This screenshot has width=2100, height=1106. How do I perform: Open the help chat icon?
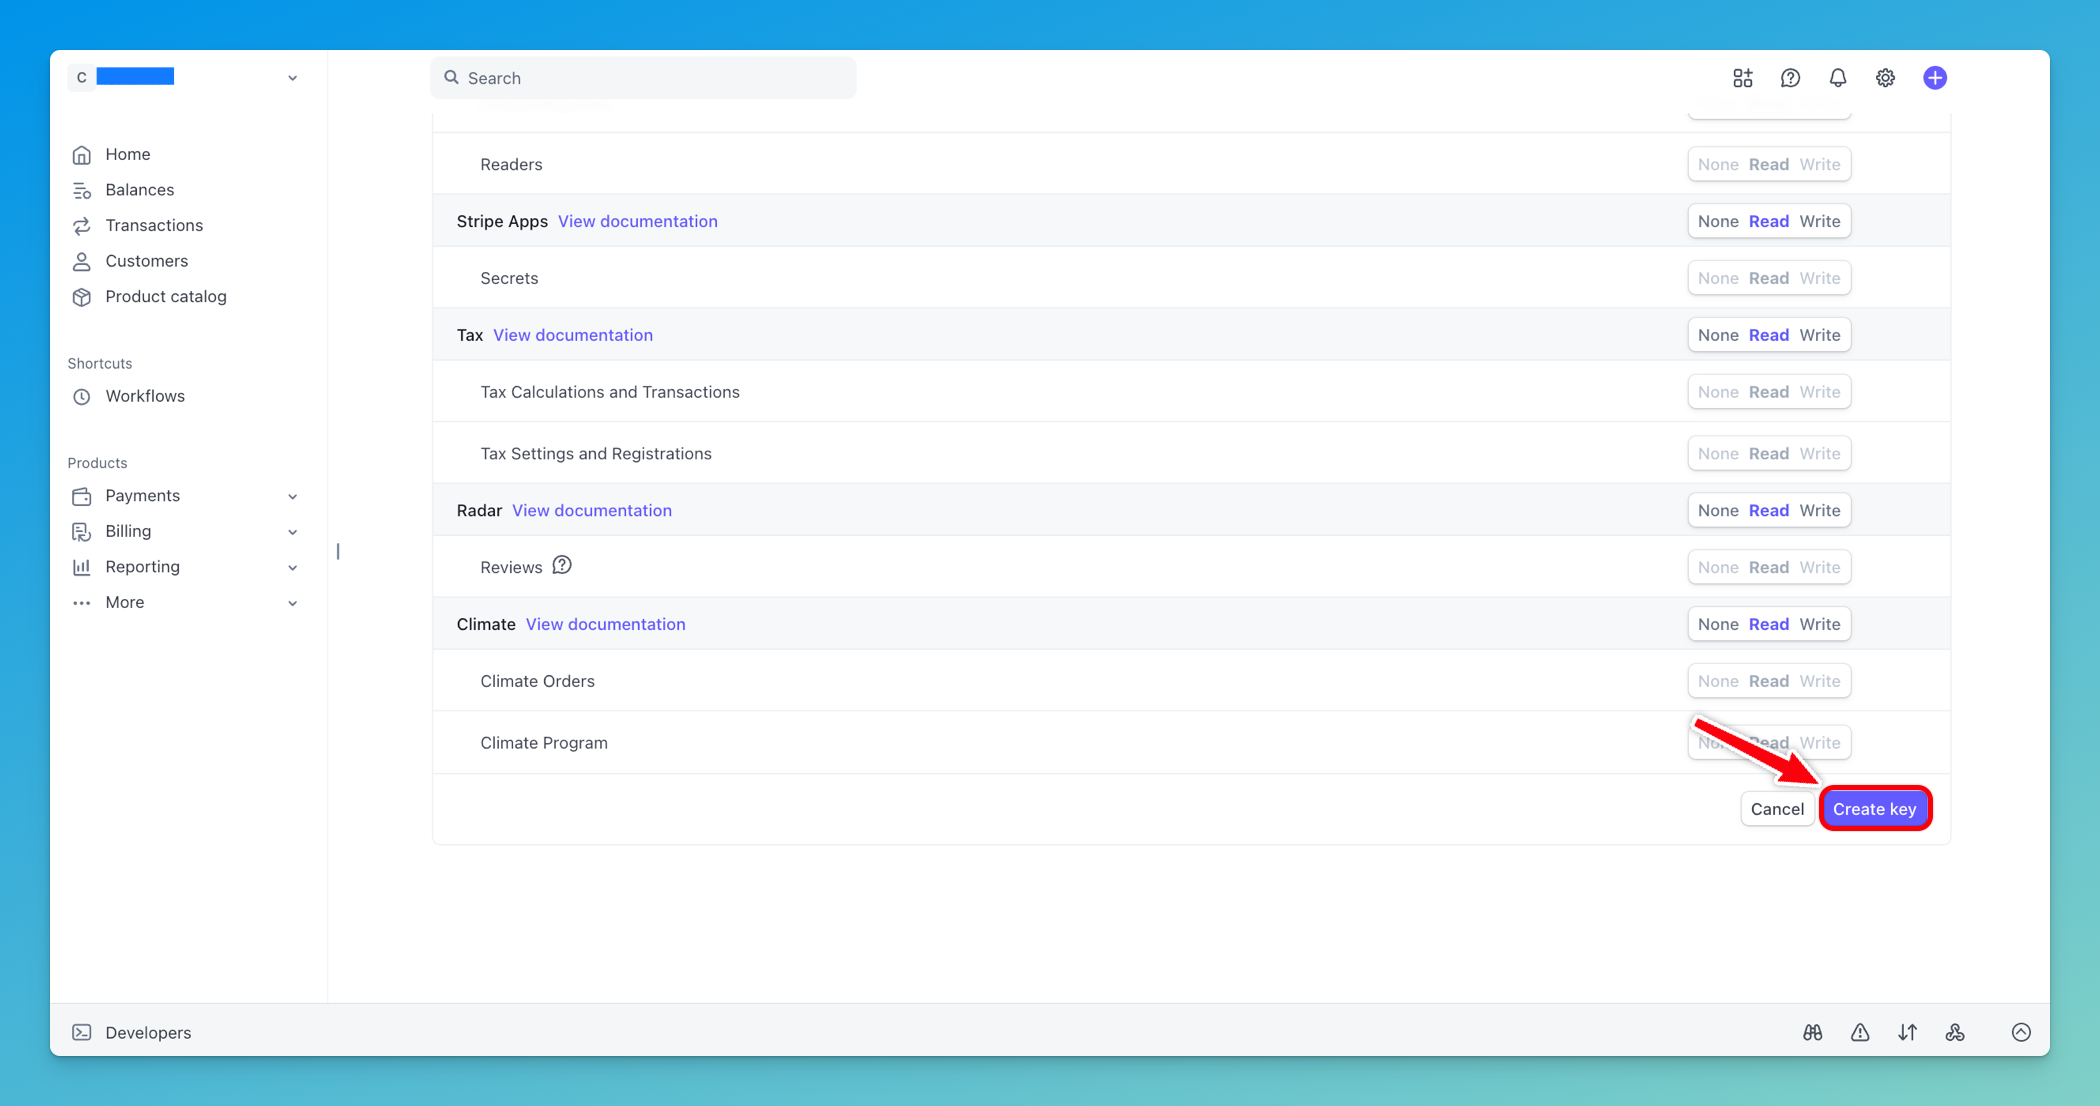(x=1790, y=77)
